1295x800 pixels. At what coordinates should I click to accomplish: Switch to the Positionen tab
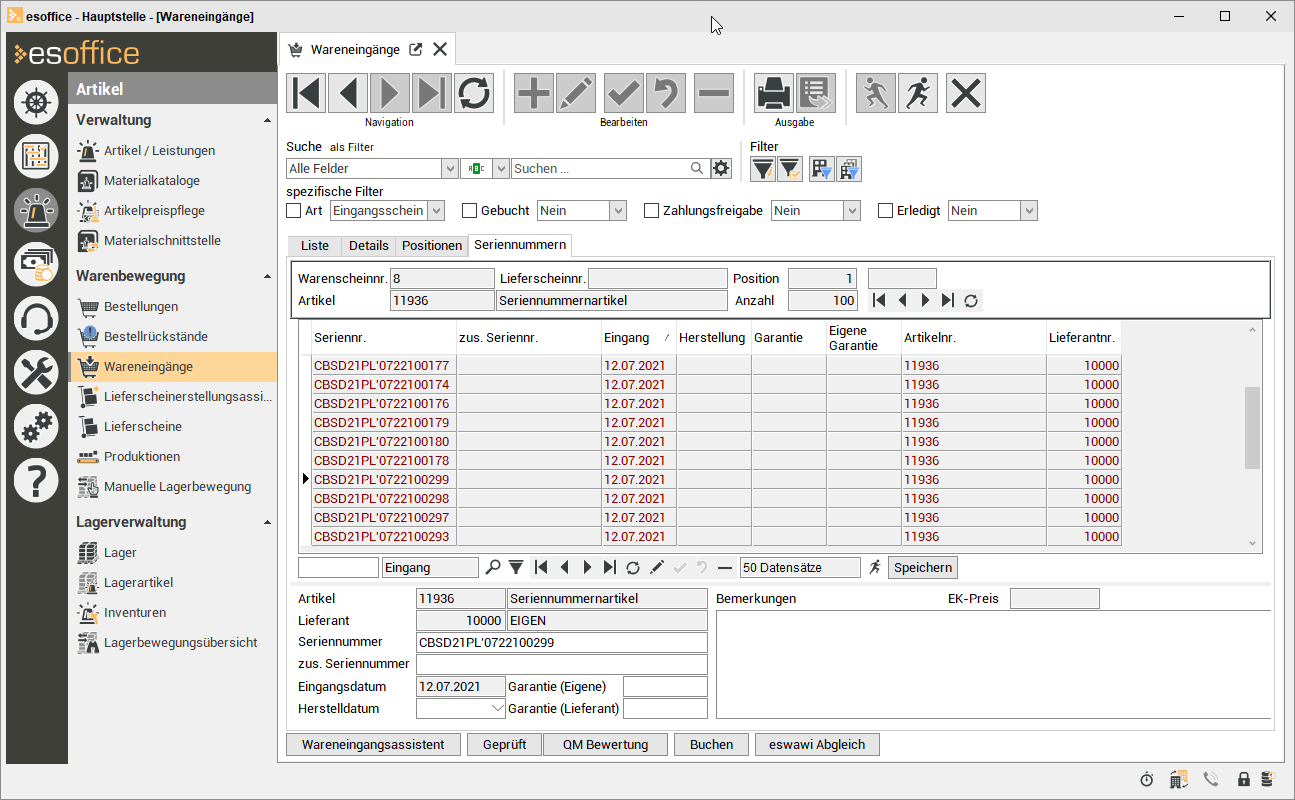(432, 245)
